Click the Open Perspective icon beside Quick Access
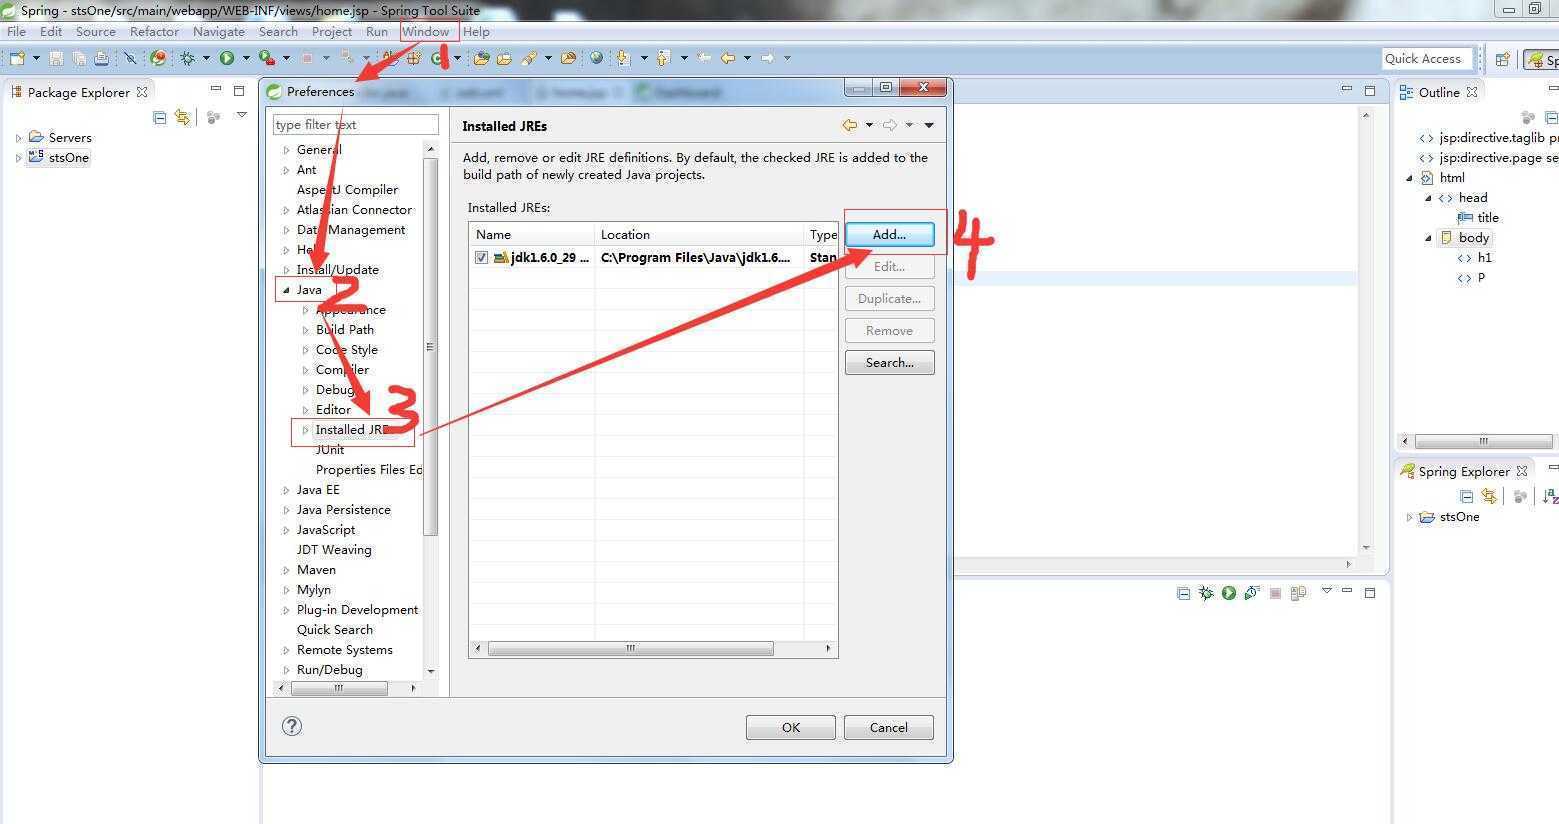Image resolution: width=1559 pixels, height=824 pixels. pos(1502,59)
